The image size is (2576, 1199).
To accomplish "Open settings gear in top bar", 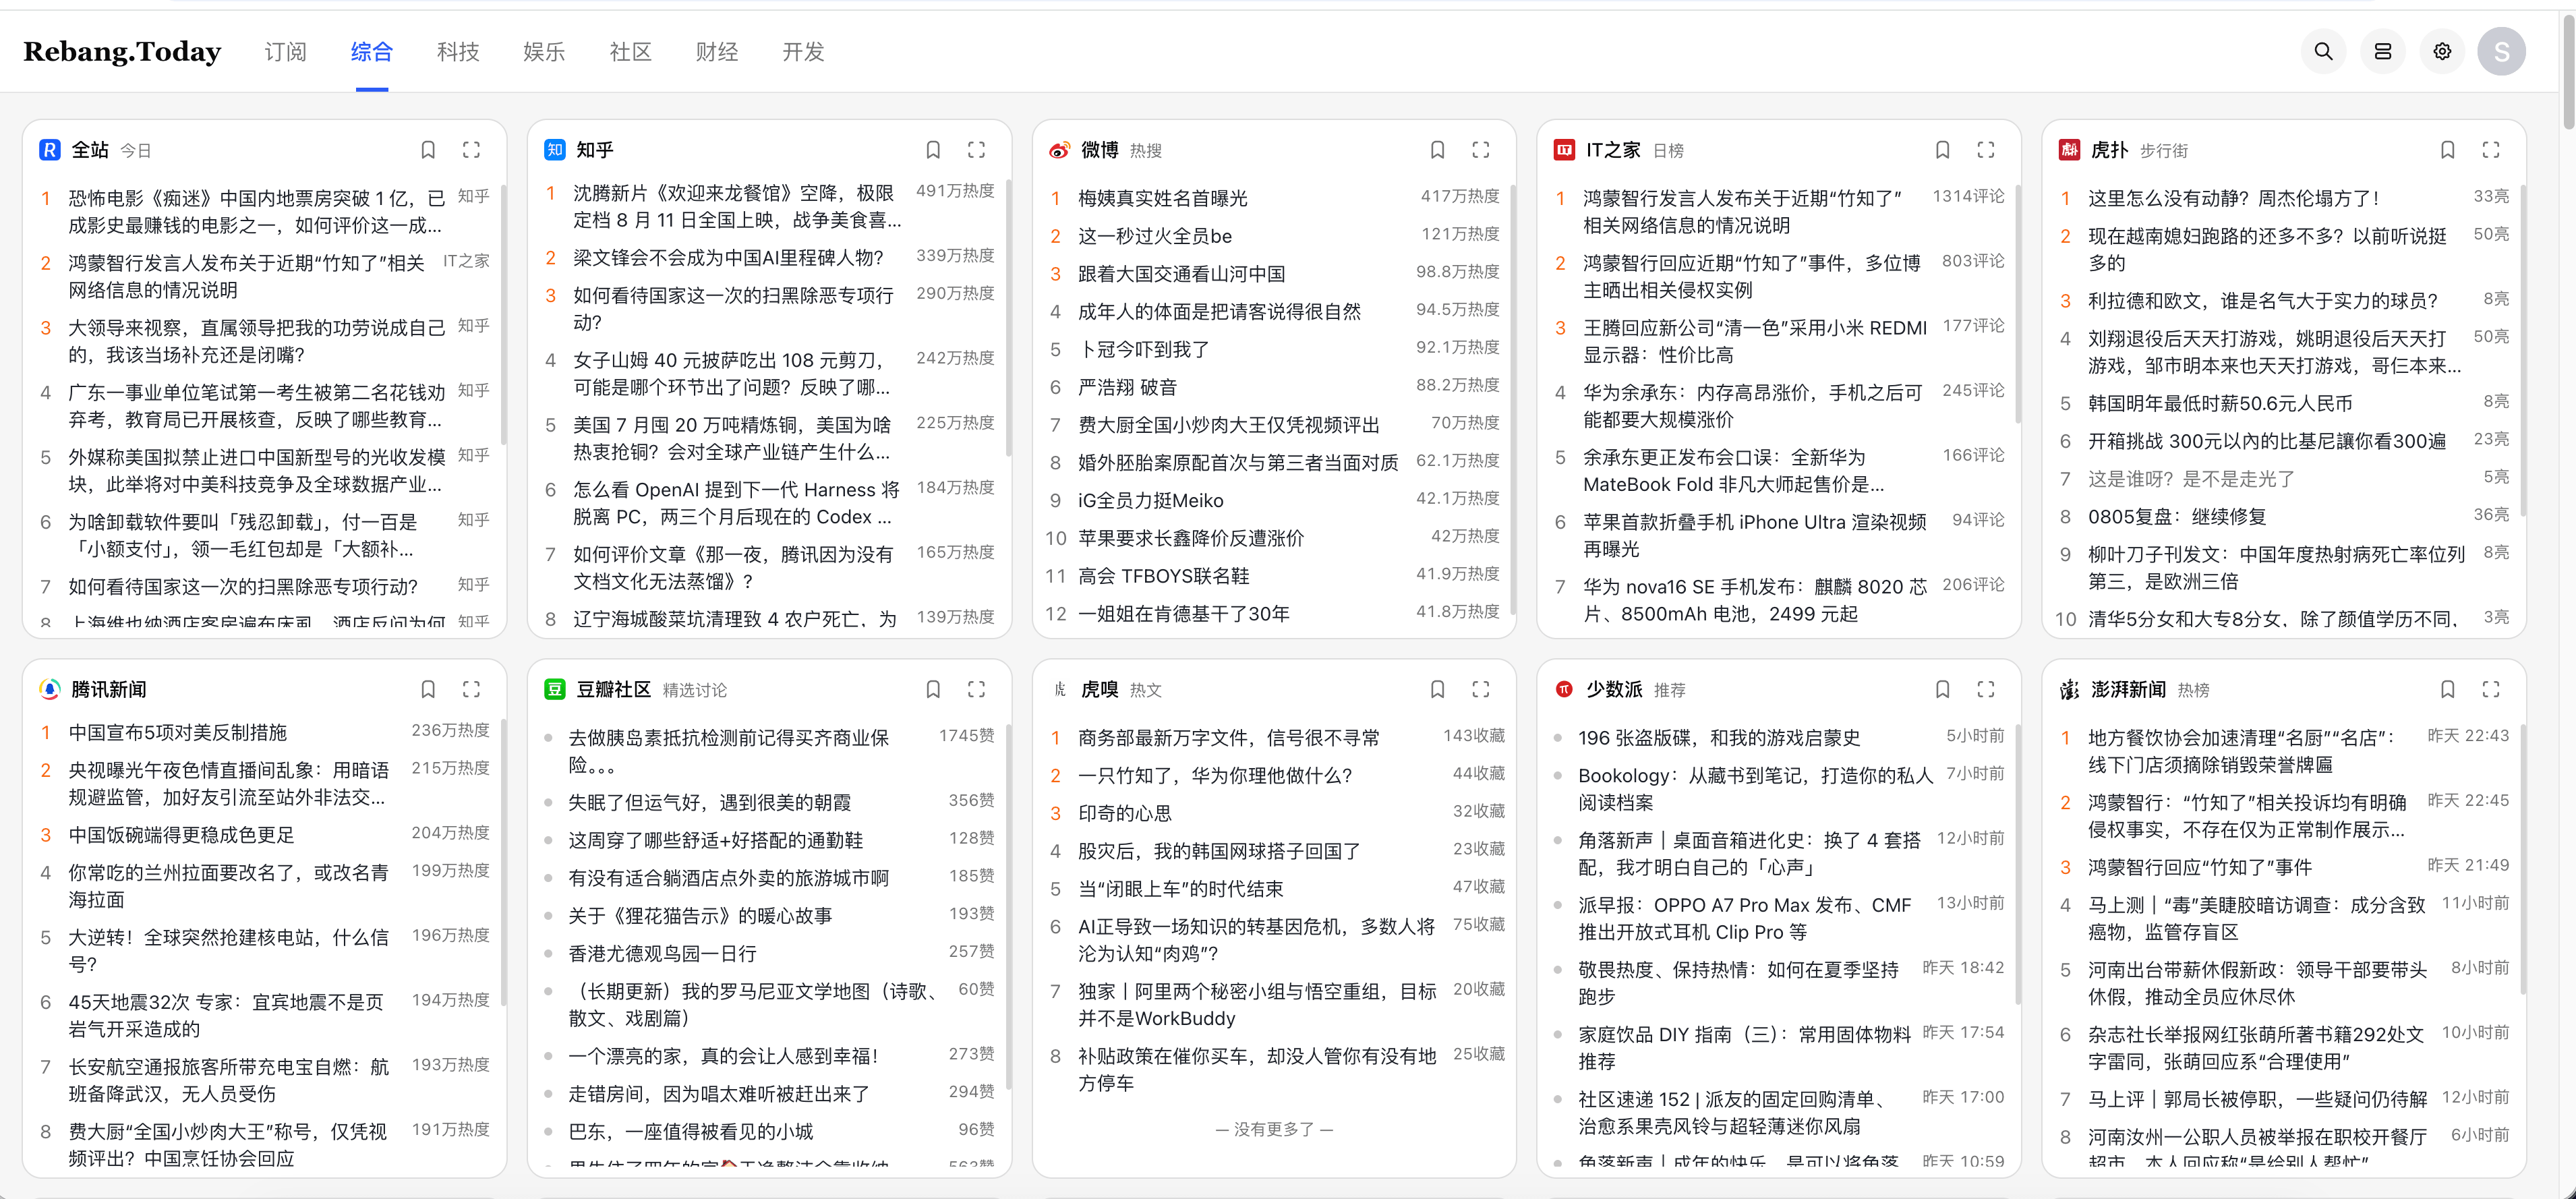I will 2442,51.
